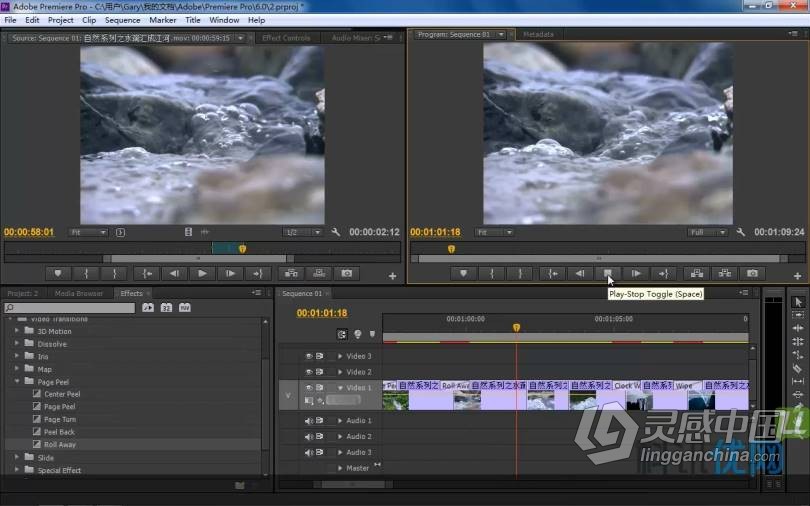Click Play in the Source monitor

pos(202,274)
